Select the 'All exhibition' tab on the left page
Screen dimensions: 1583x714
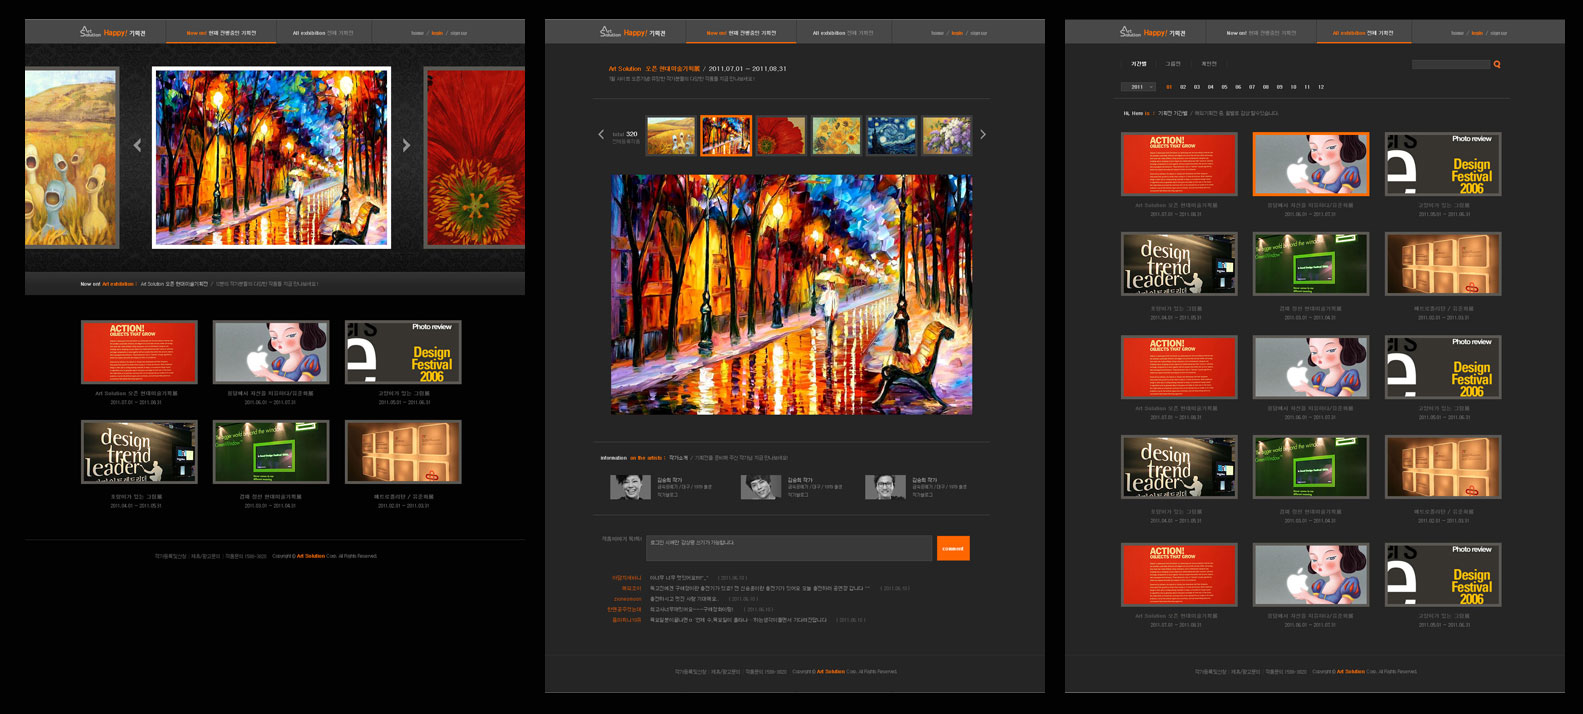click(323, 33)
